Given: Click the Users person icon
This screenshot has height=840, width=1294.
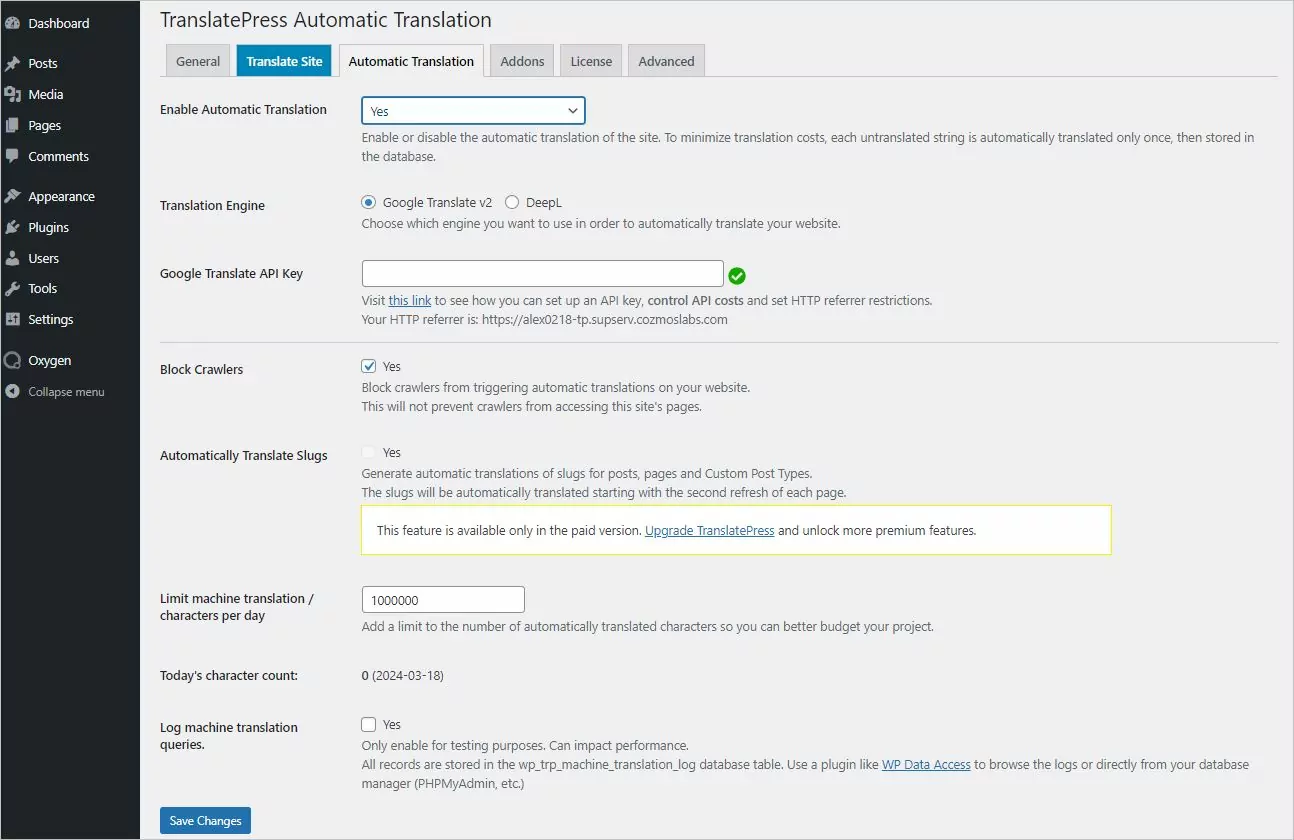Looking at the screenshot, I should tap(12, 258).
